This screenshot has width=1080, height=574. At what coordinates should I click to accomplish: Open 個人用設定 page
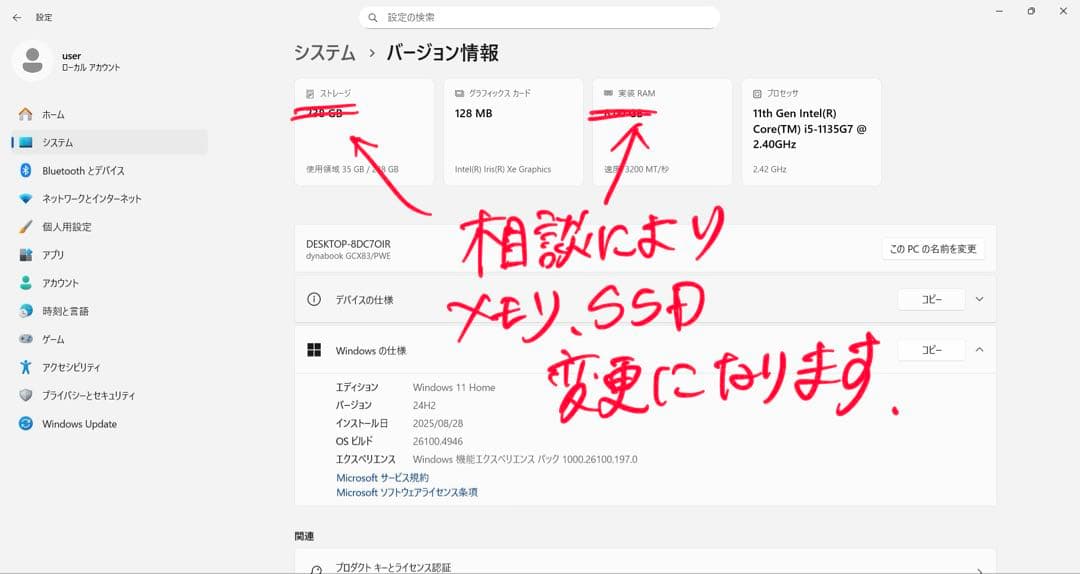pyautogui.click(x=110, y=227)
